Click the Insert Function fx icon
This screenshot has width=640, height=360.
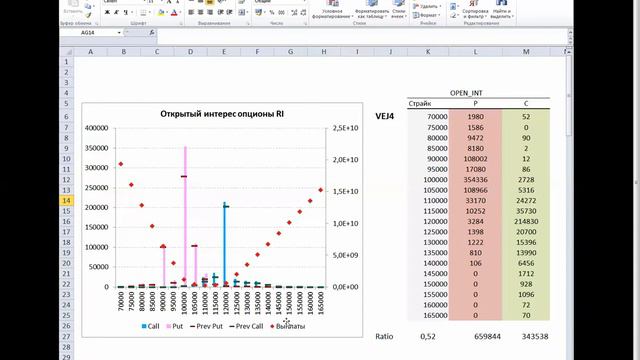pyautogui.click(x=152, y=32)
